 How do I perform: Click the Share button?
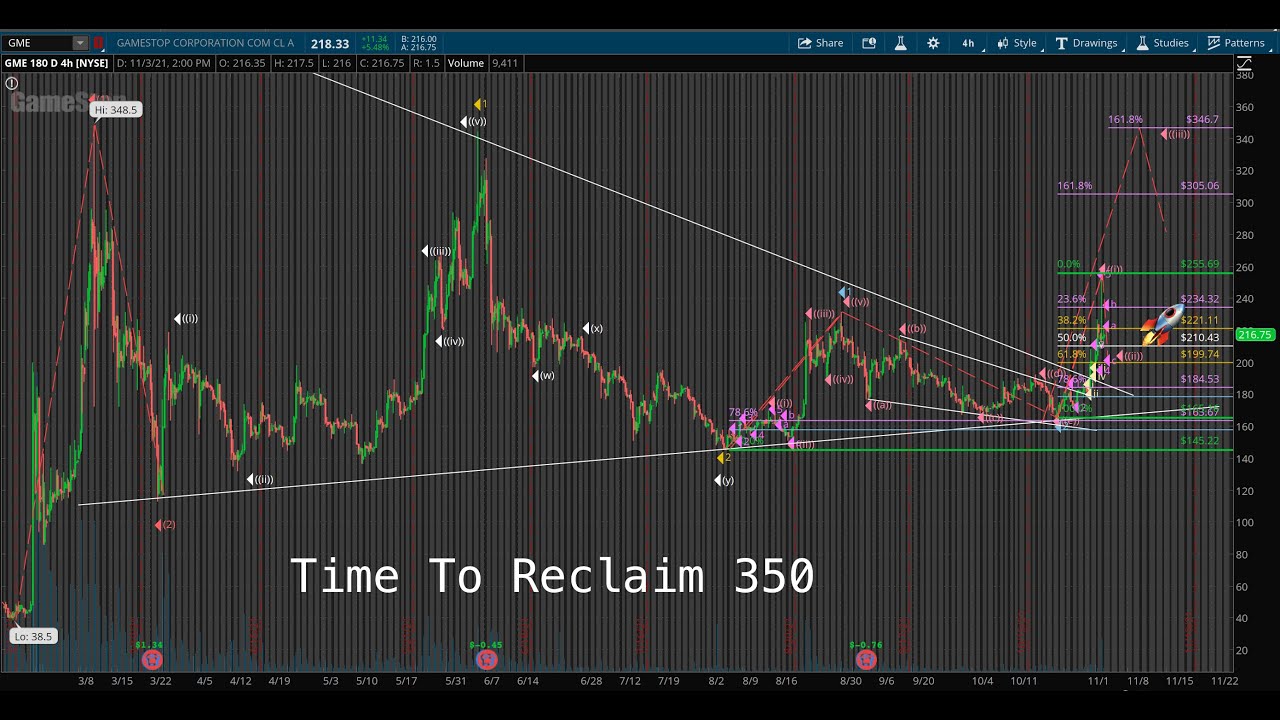[x=820, y=43]
